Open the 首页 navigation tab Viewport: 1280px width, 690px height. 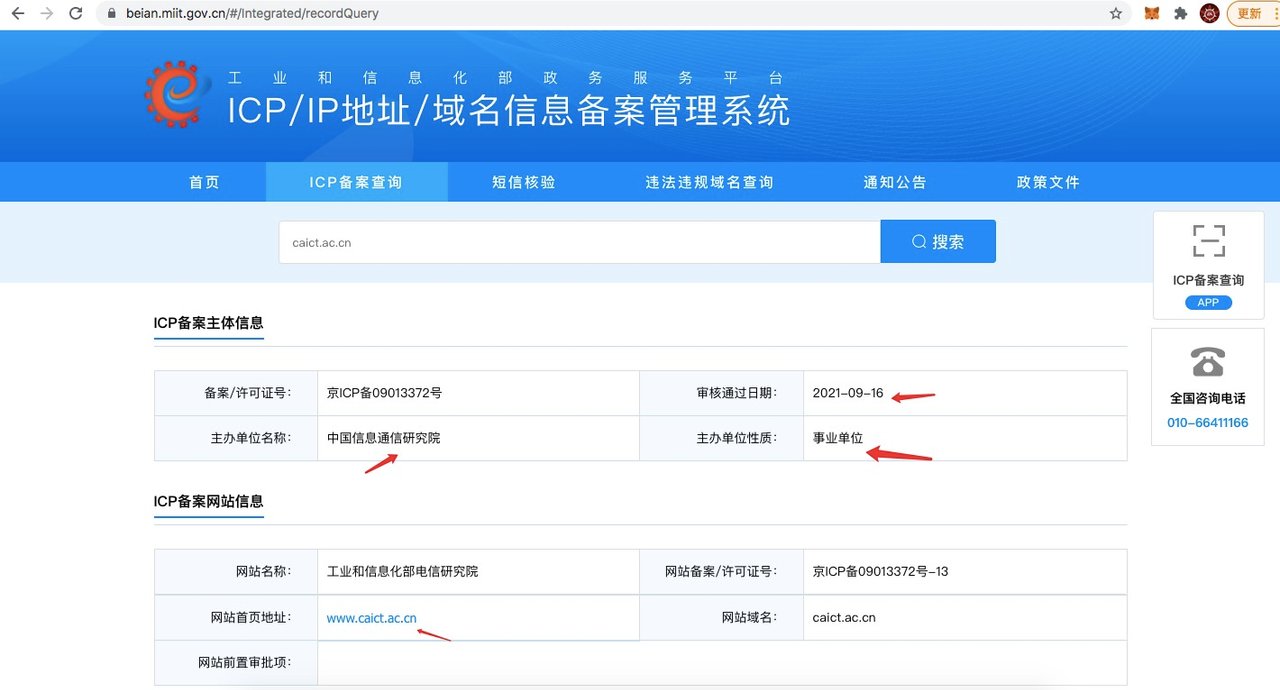[205, 182]
